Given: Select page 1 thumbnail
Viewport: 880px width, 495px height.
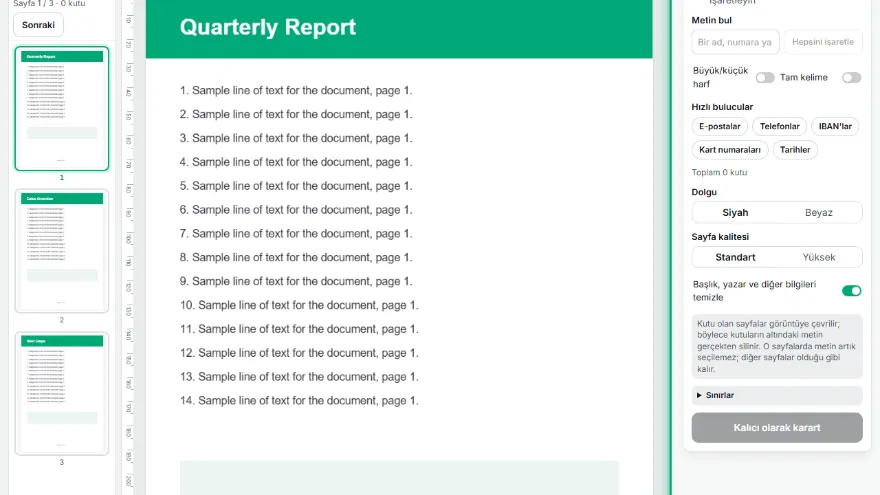Looking at the screenshot, I should [x=62, y=108].
